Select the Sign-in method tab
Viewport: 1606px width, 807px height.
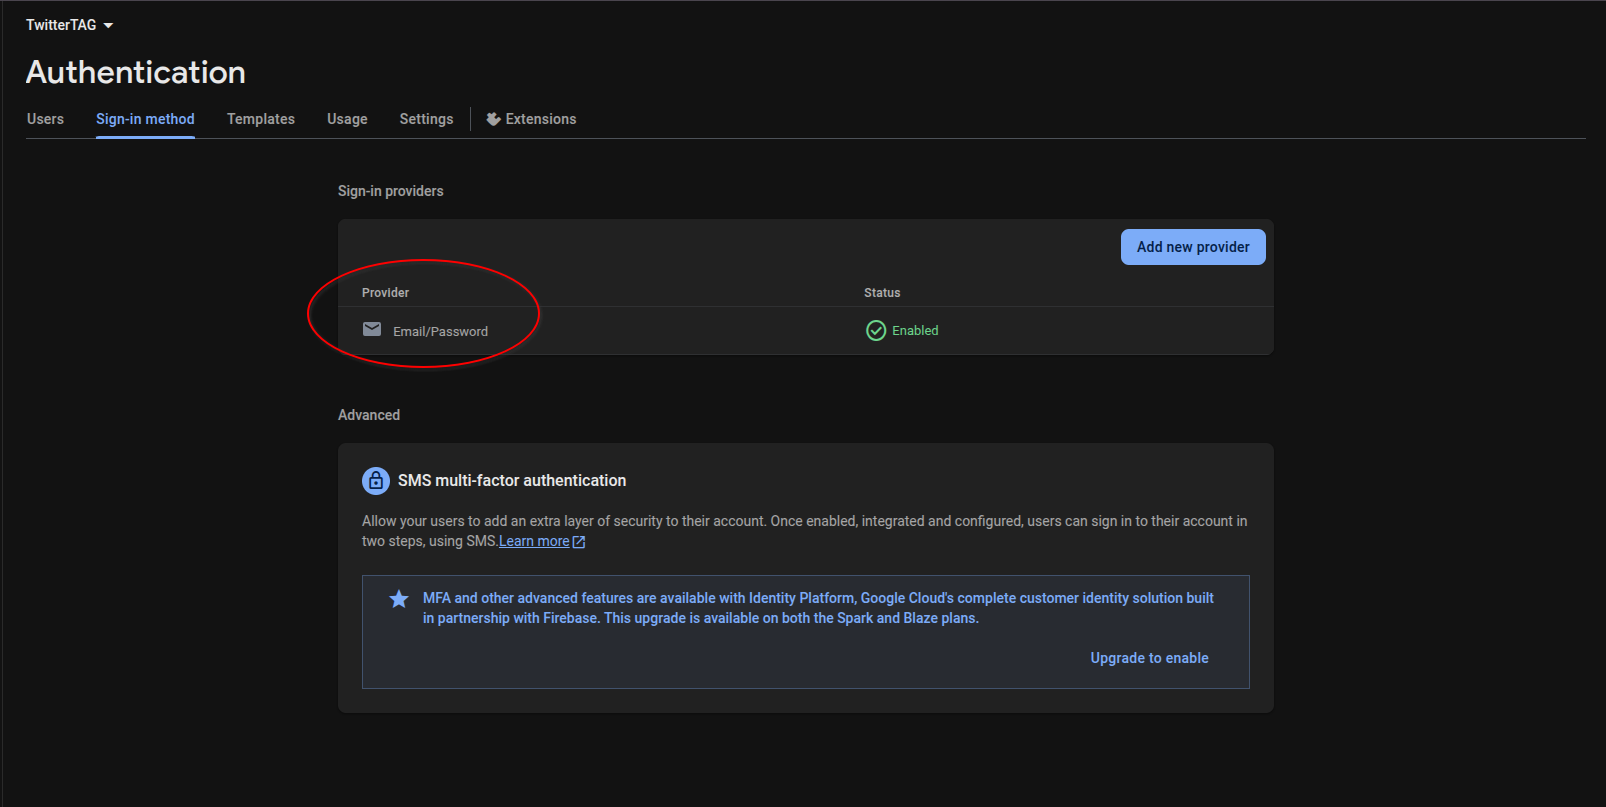[145, 119]
